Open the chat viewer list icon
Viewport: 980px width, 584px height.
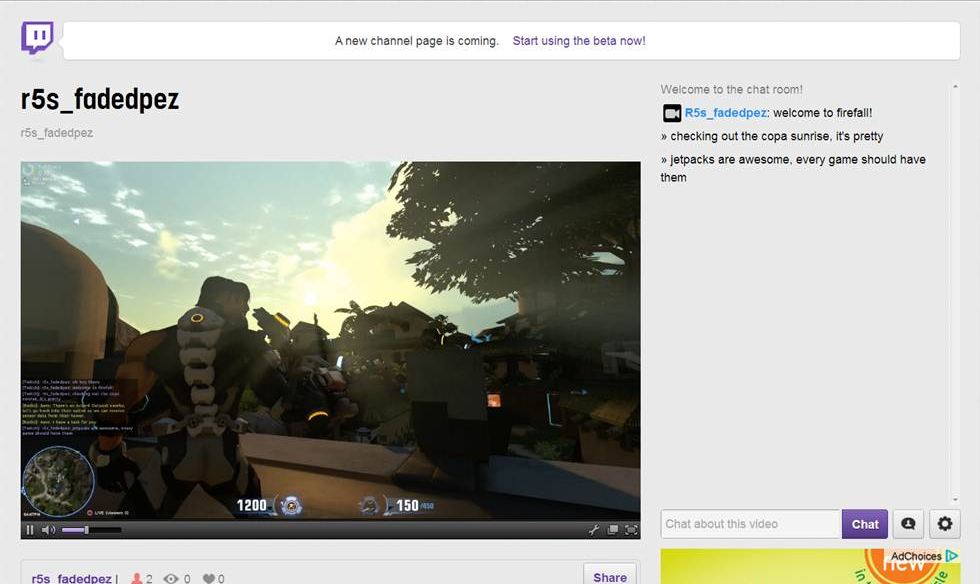[908, 524]
